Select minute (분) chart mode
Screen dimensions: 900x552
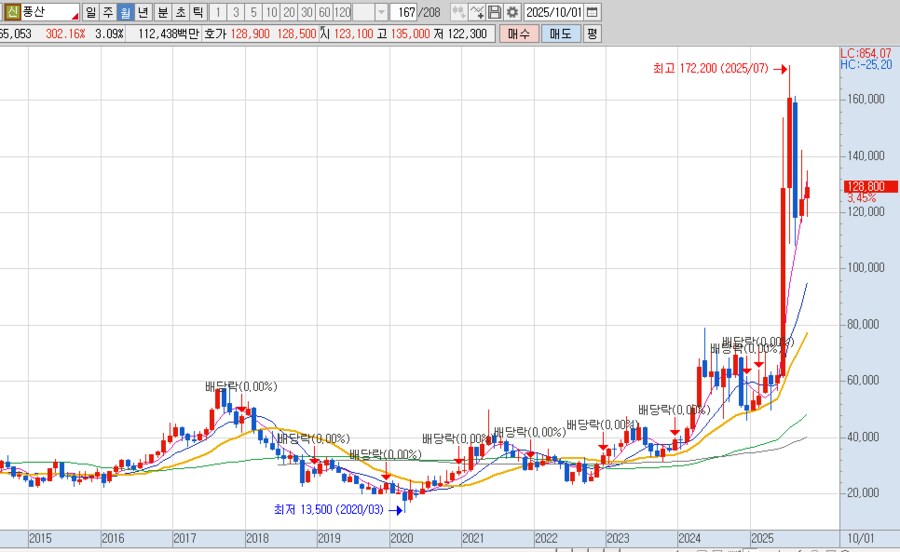point(162,13)
